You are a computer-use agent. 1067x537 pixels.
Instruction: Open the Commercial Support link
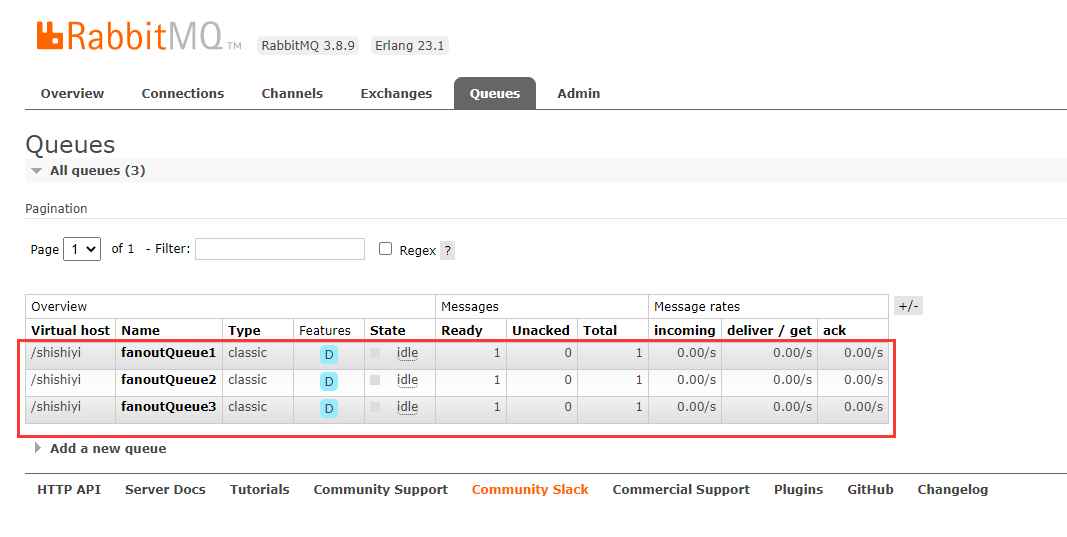tap(681, 489)
